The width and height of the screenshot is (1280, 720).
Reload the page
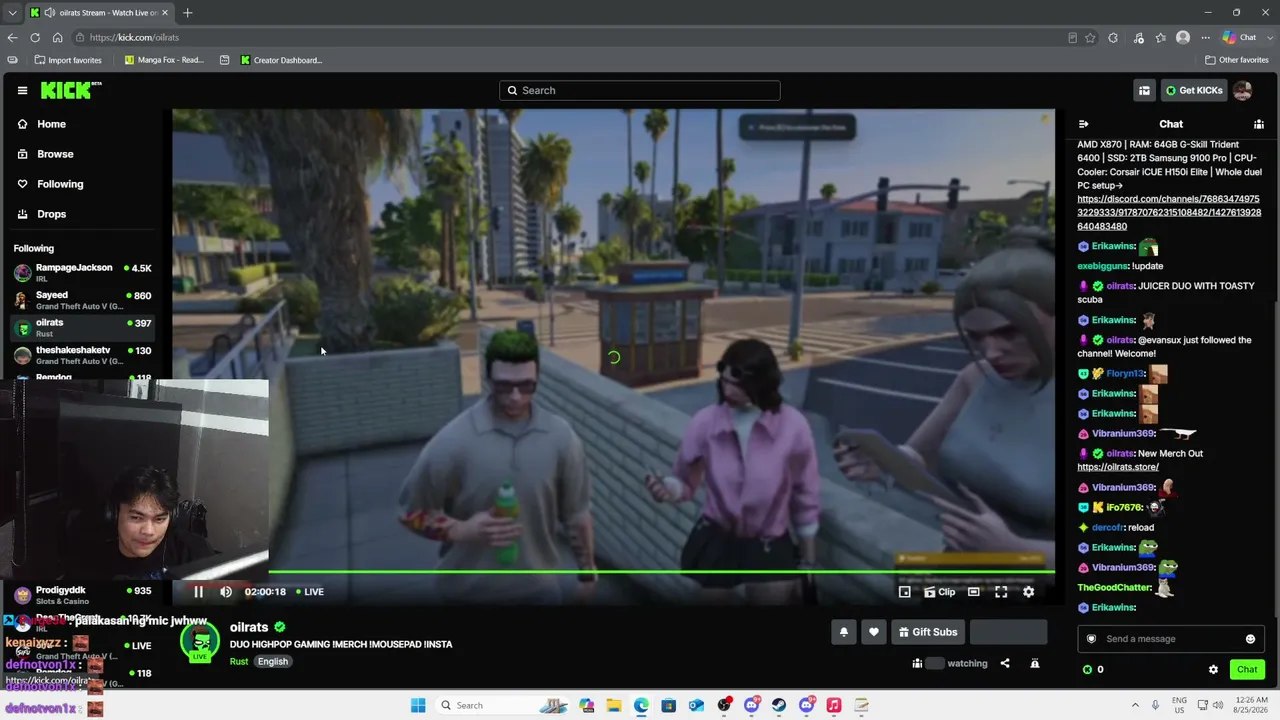pos(35,38)
